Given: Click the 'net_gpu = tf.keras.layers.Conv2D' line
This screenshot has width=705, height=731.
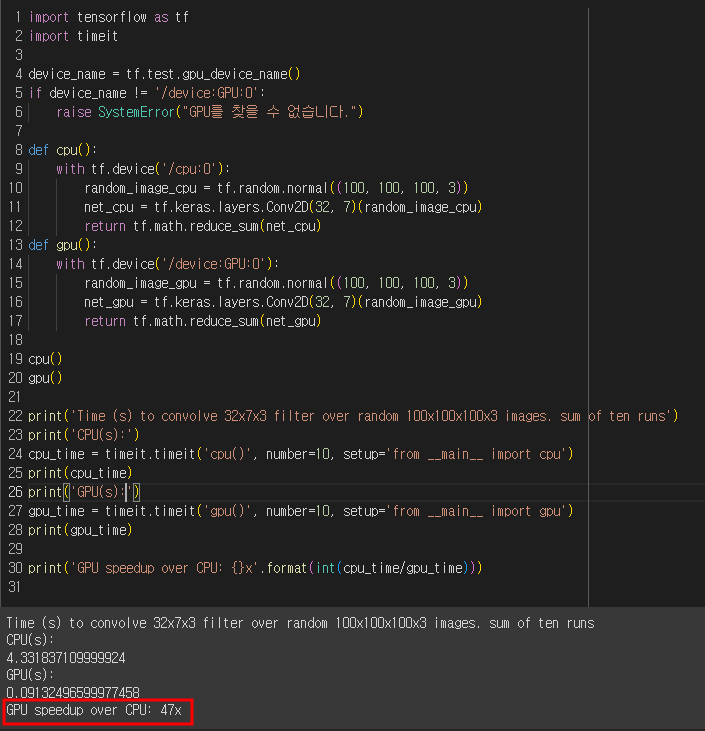Looking at the screenshot, I should [283, 303].
